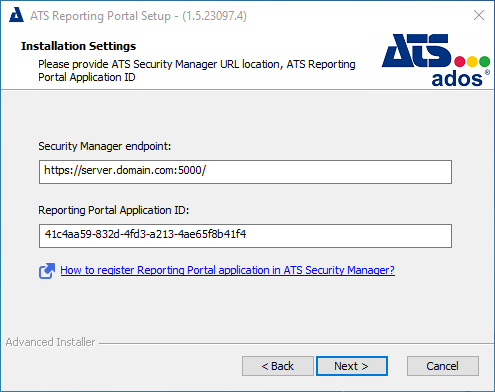Click the large ATS letters in the logo
This screenshot has height=392, width=495.
coord(417,51)
